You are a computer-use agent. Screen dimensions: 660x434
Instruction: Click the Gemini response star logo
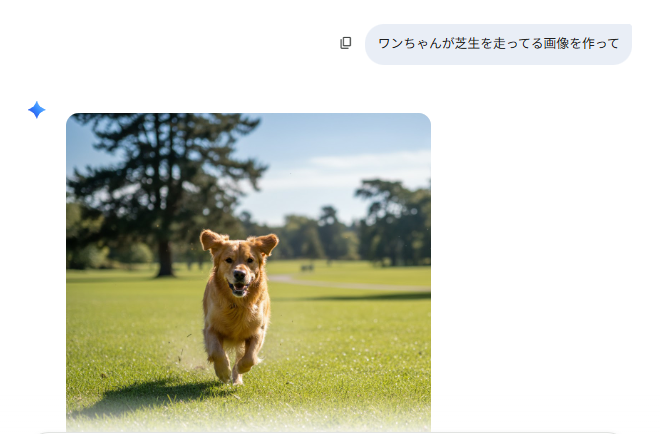point(36,110)
